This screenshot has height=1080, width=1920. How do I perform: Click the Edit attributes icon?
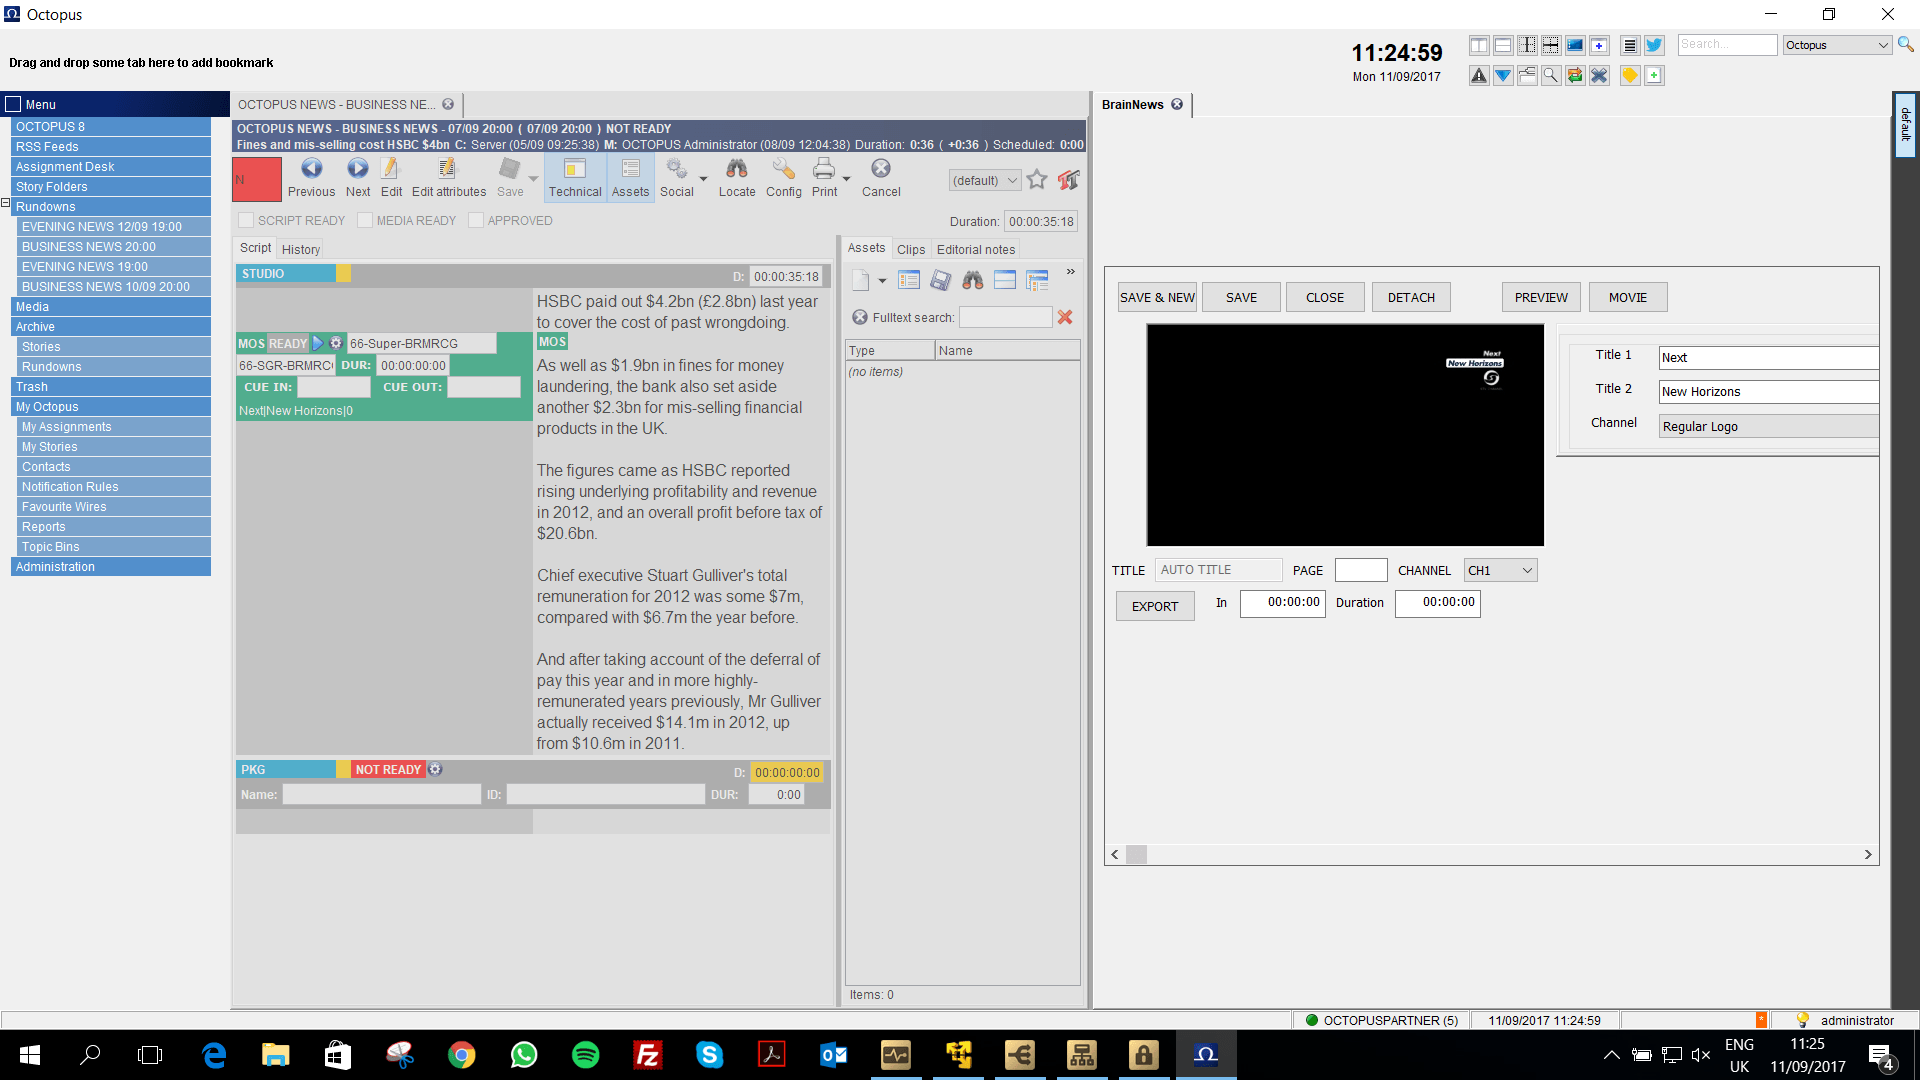click(x=447, y=169)
